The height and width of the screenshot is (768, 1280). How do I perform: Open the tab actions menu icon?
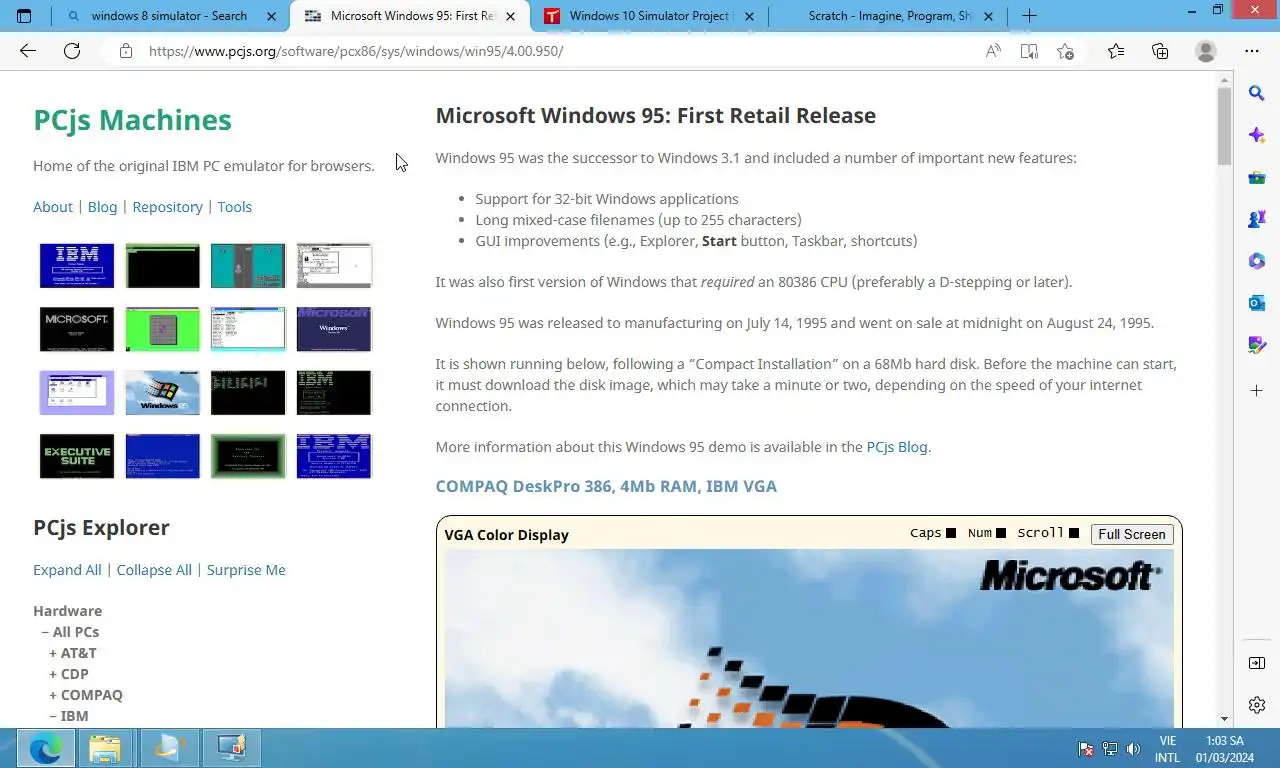pos(24,16)
